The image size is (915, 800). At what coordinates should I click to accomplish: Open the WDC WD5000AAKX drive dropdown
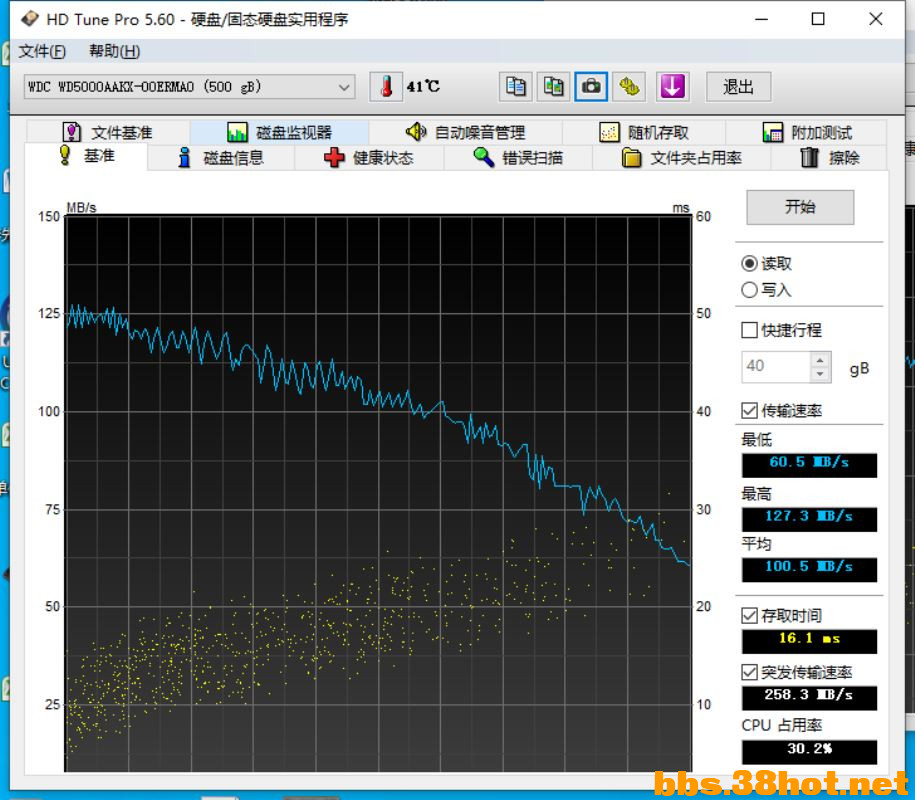[189, 87]
